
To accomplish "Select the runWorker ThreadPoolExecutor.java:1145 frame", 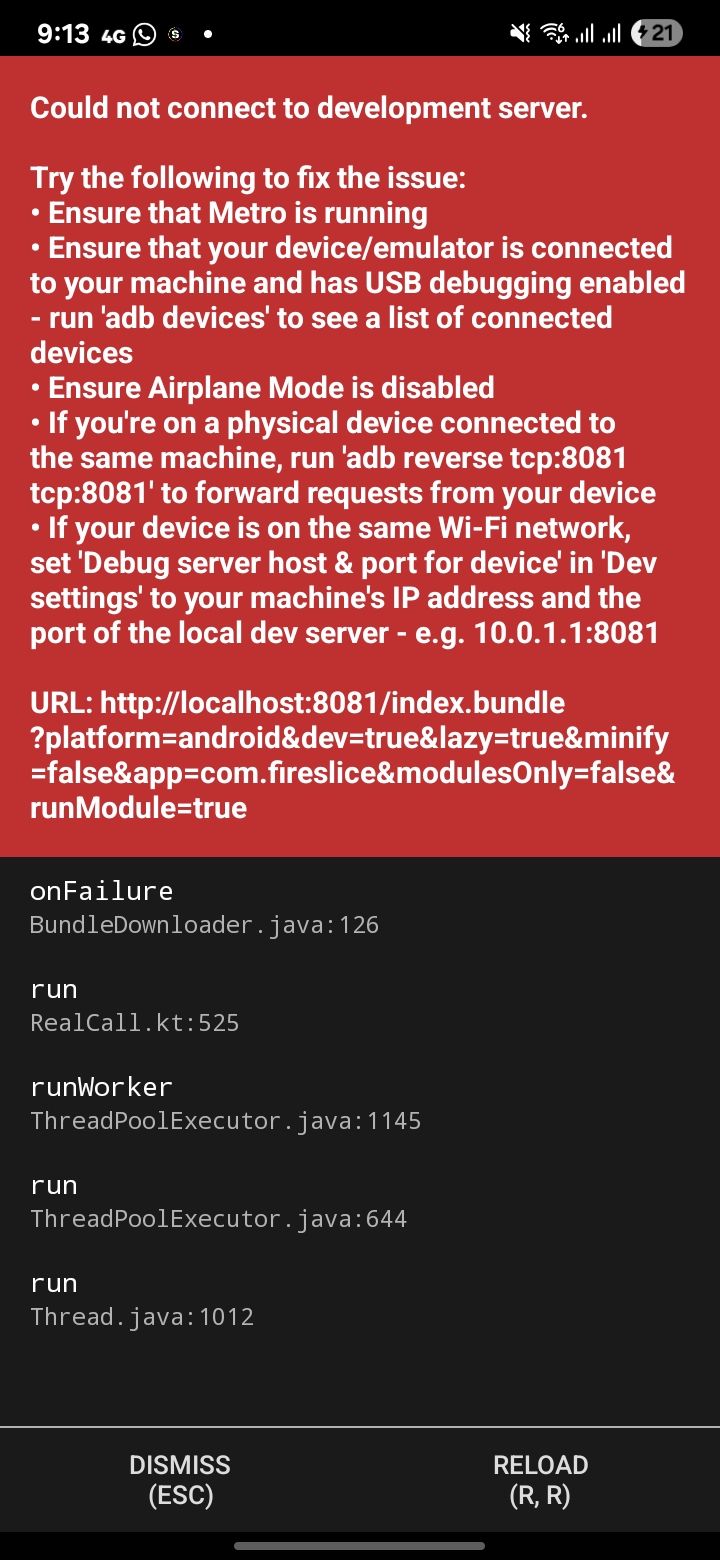I will click(360, 1103).
